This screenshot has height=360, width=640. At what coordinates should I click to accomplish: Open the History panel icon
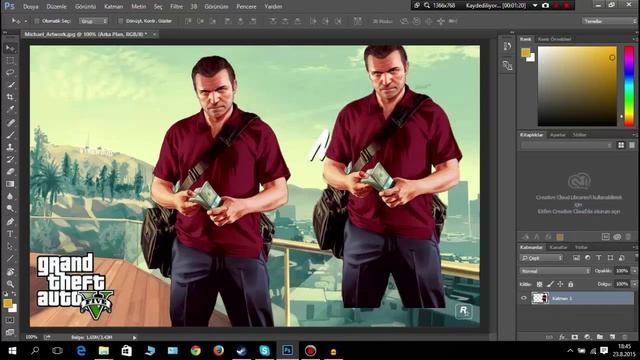click(507, 47)
